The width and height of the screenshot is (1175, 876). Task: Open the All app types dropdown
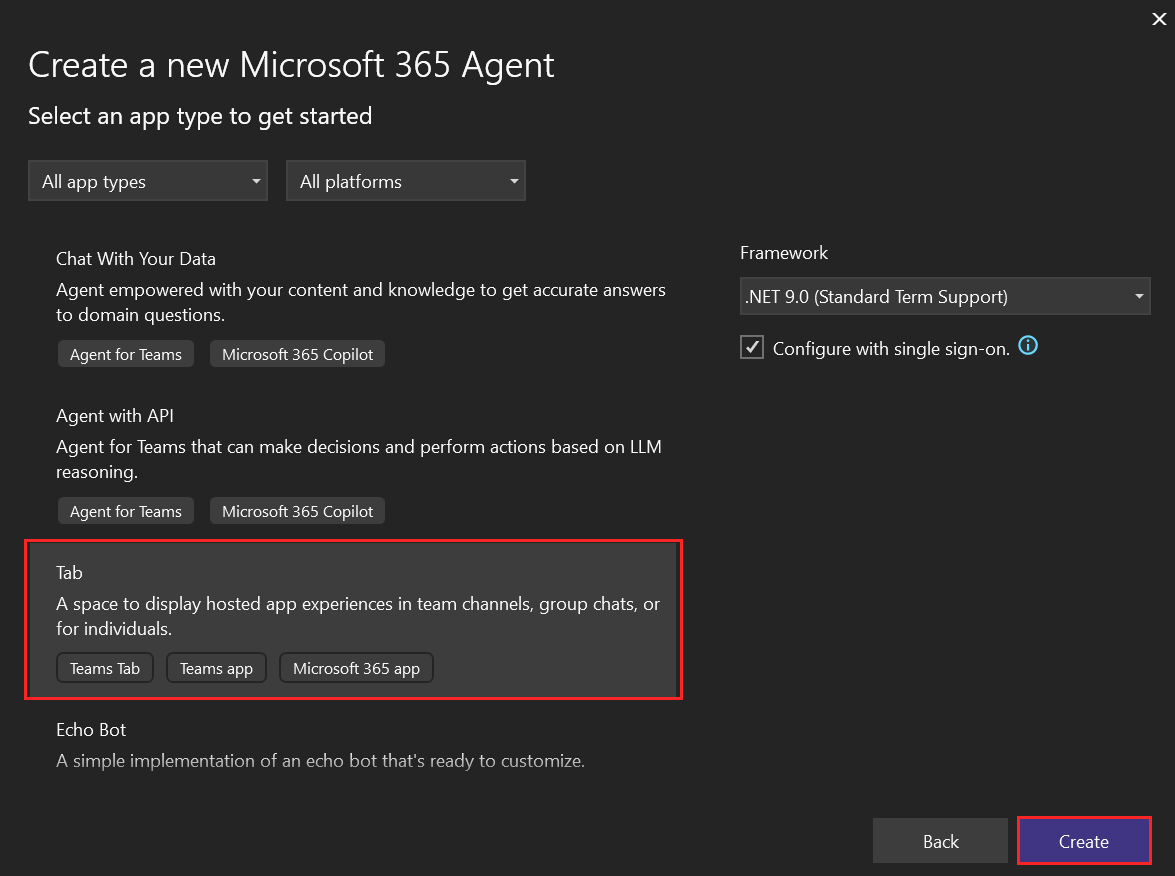[x=147, y=181]
